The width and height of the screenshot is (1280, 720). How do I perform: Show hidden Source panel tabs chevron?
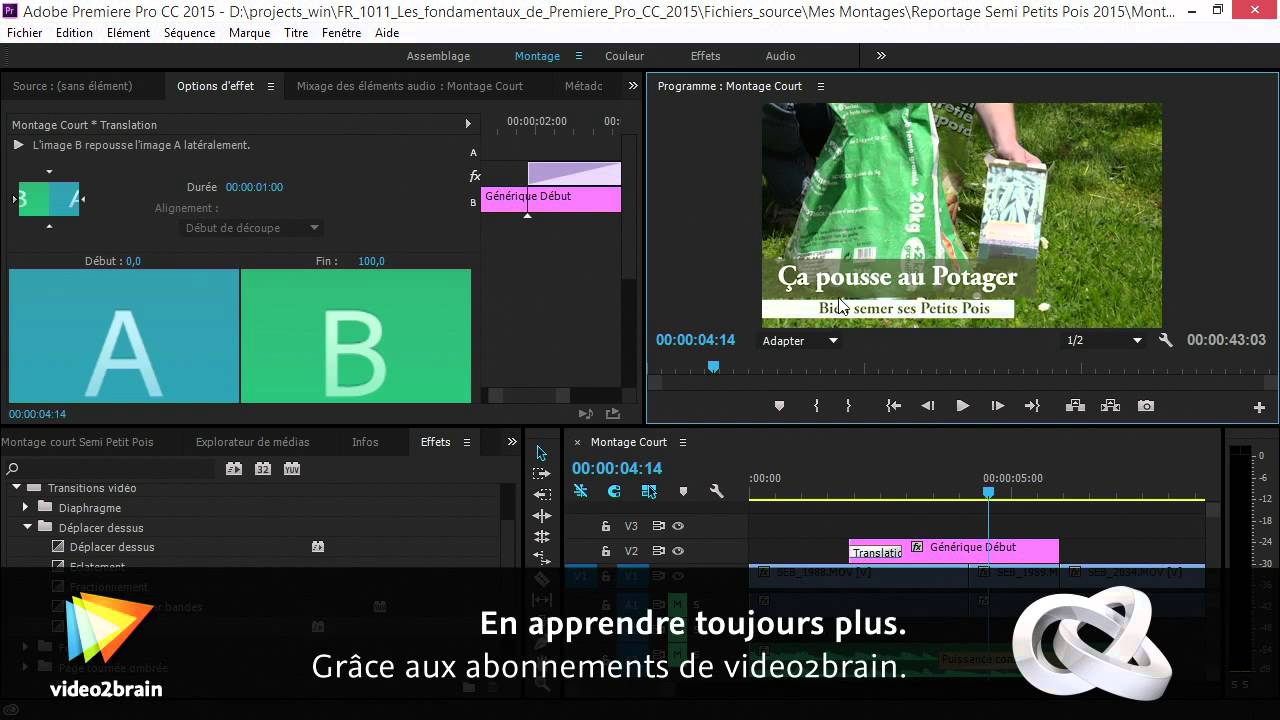633,86
